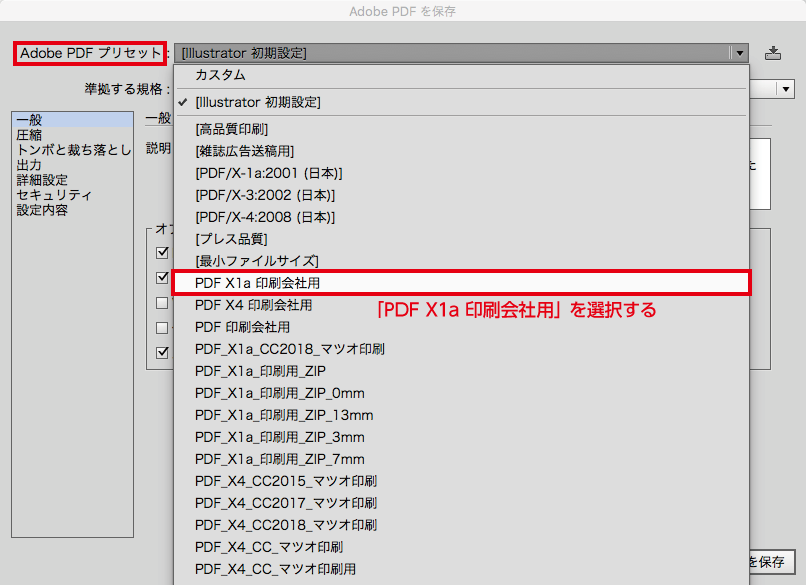Toggle the second checked options checkbox

pyautogui.click(x=162, y=277)
